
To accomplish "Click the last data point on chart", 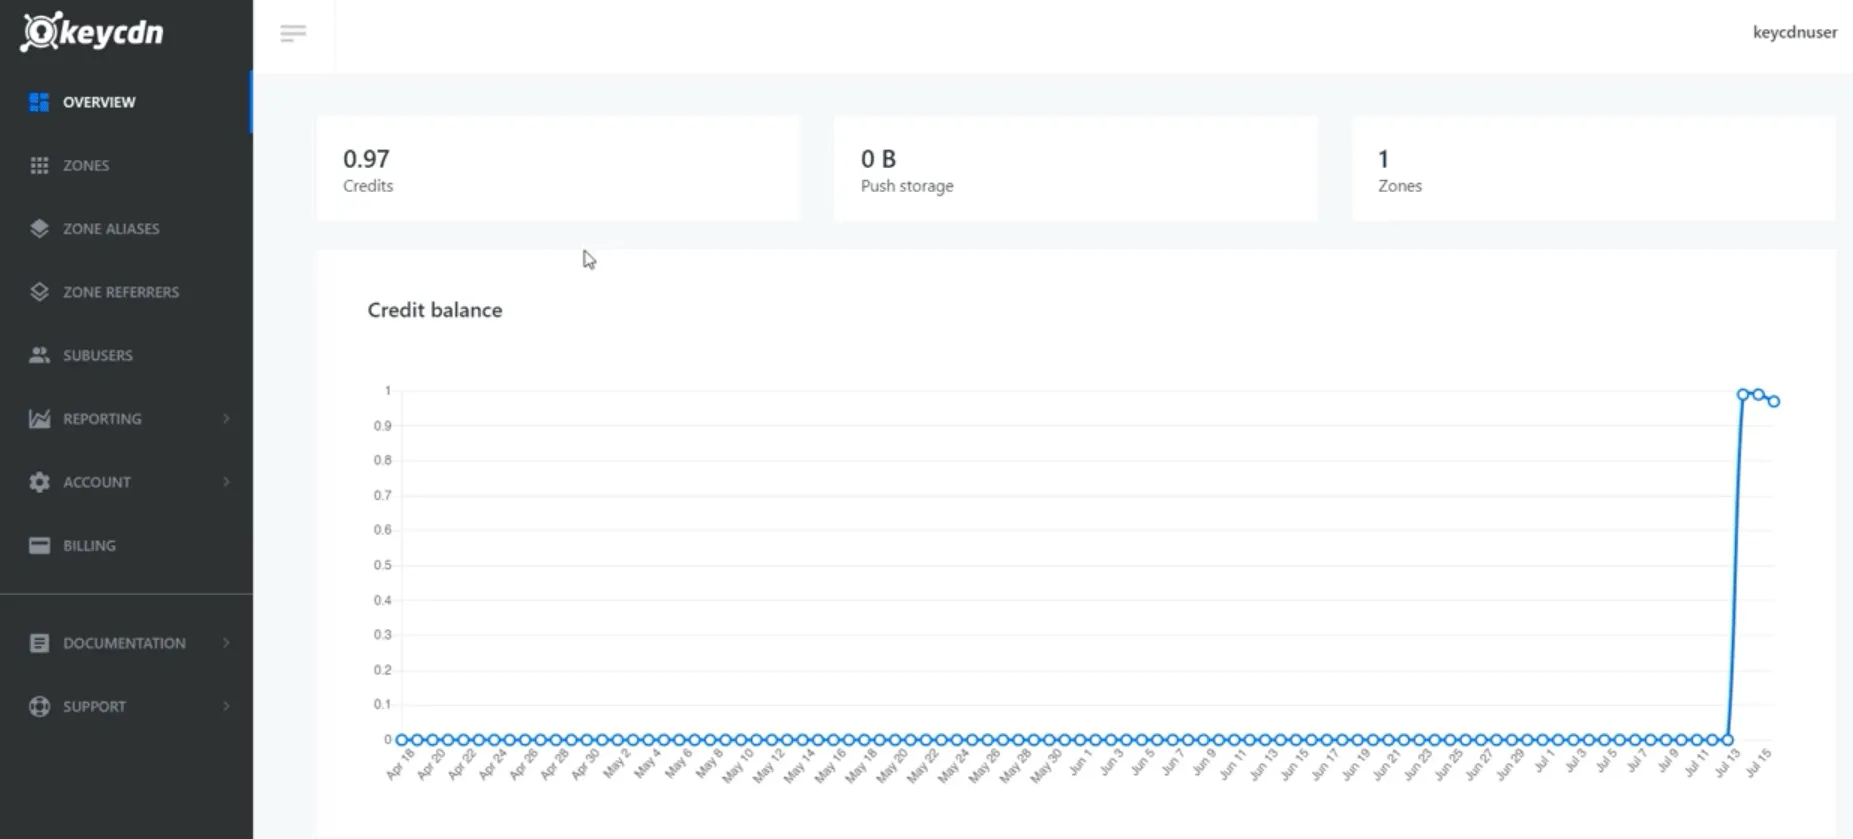I will pos(1774,401).
